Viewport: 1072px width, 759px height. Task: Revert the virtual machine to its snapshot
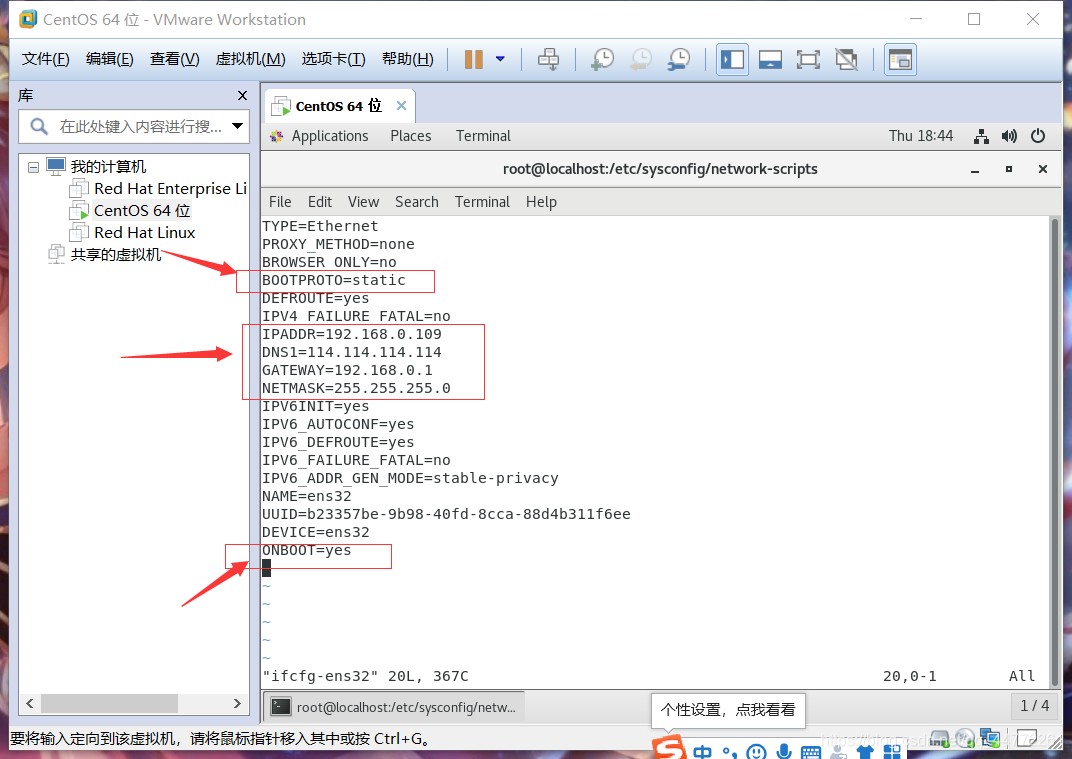coord(641,59)
